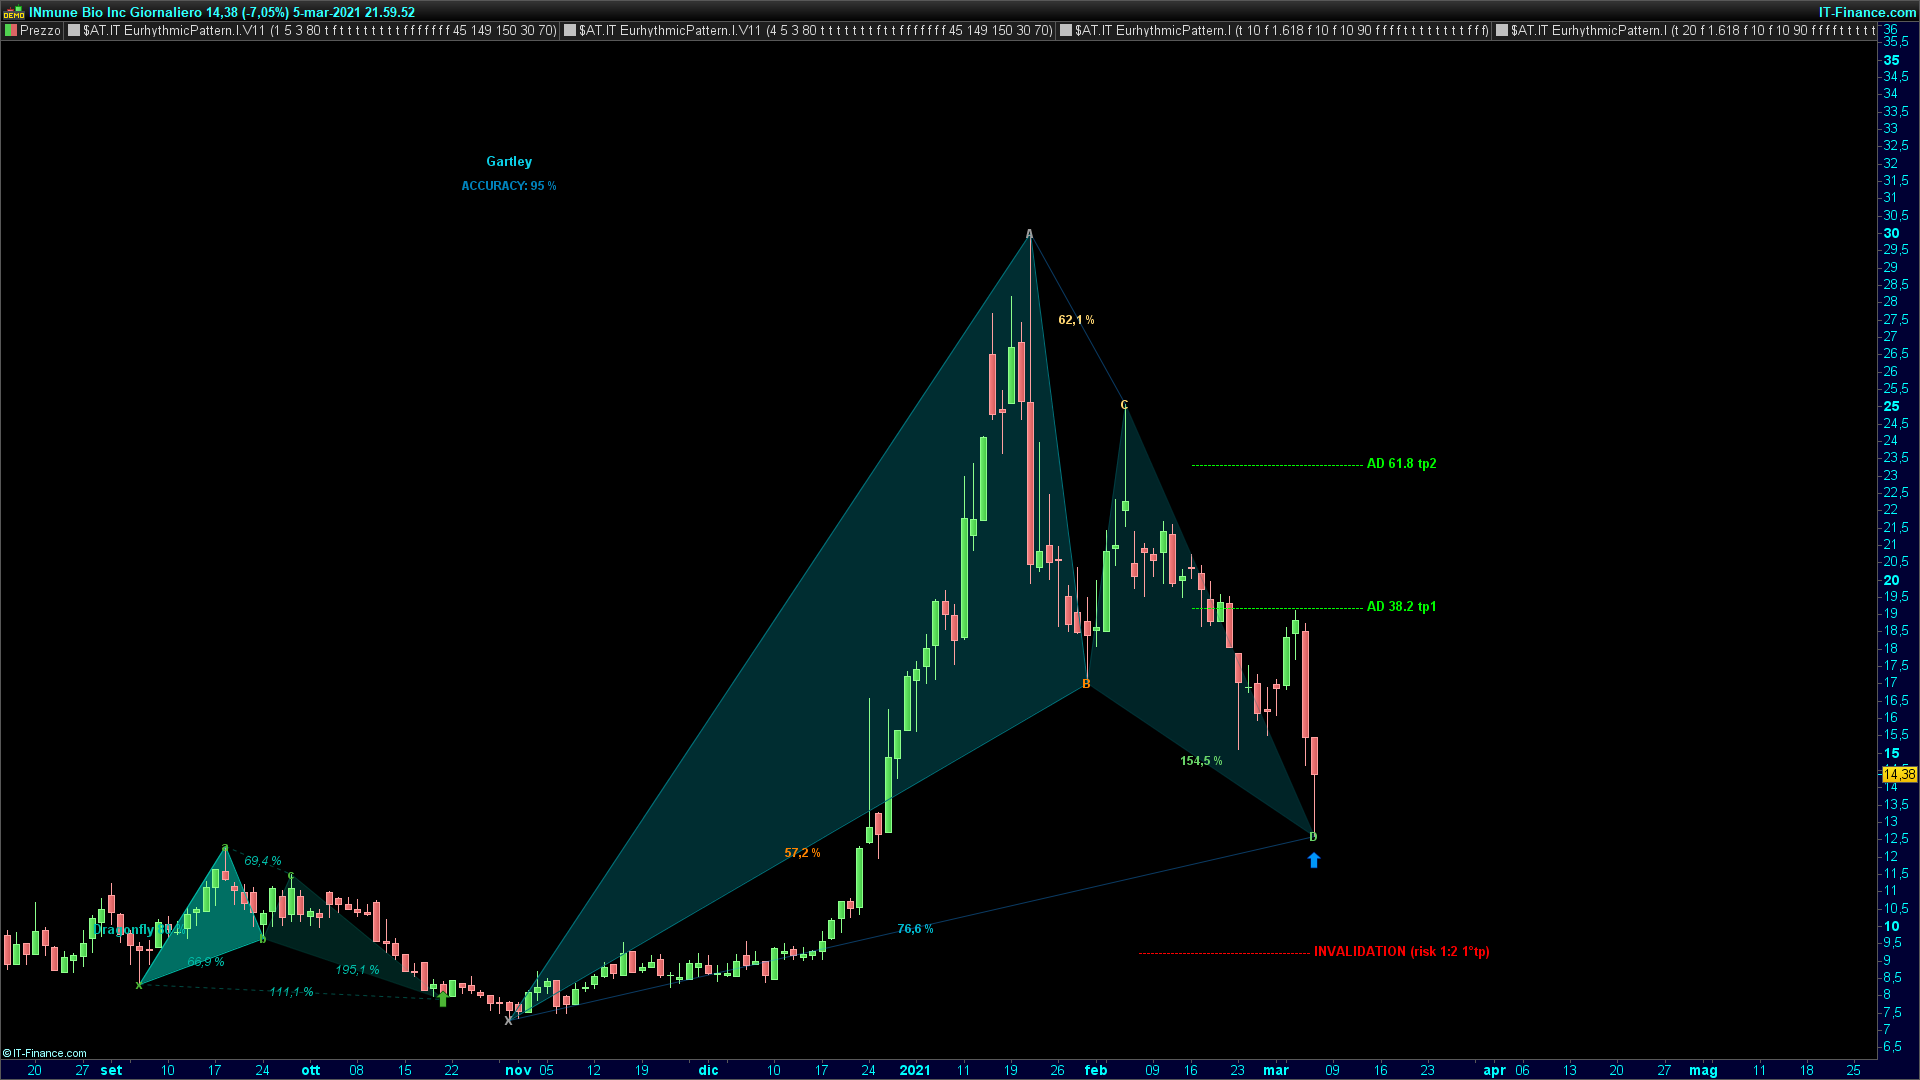Click the red INVALIDATION risk label
Viewport: 1920px width, 1080px height.
[x=1401, y=952]
